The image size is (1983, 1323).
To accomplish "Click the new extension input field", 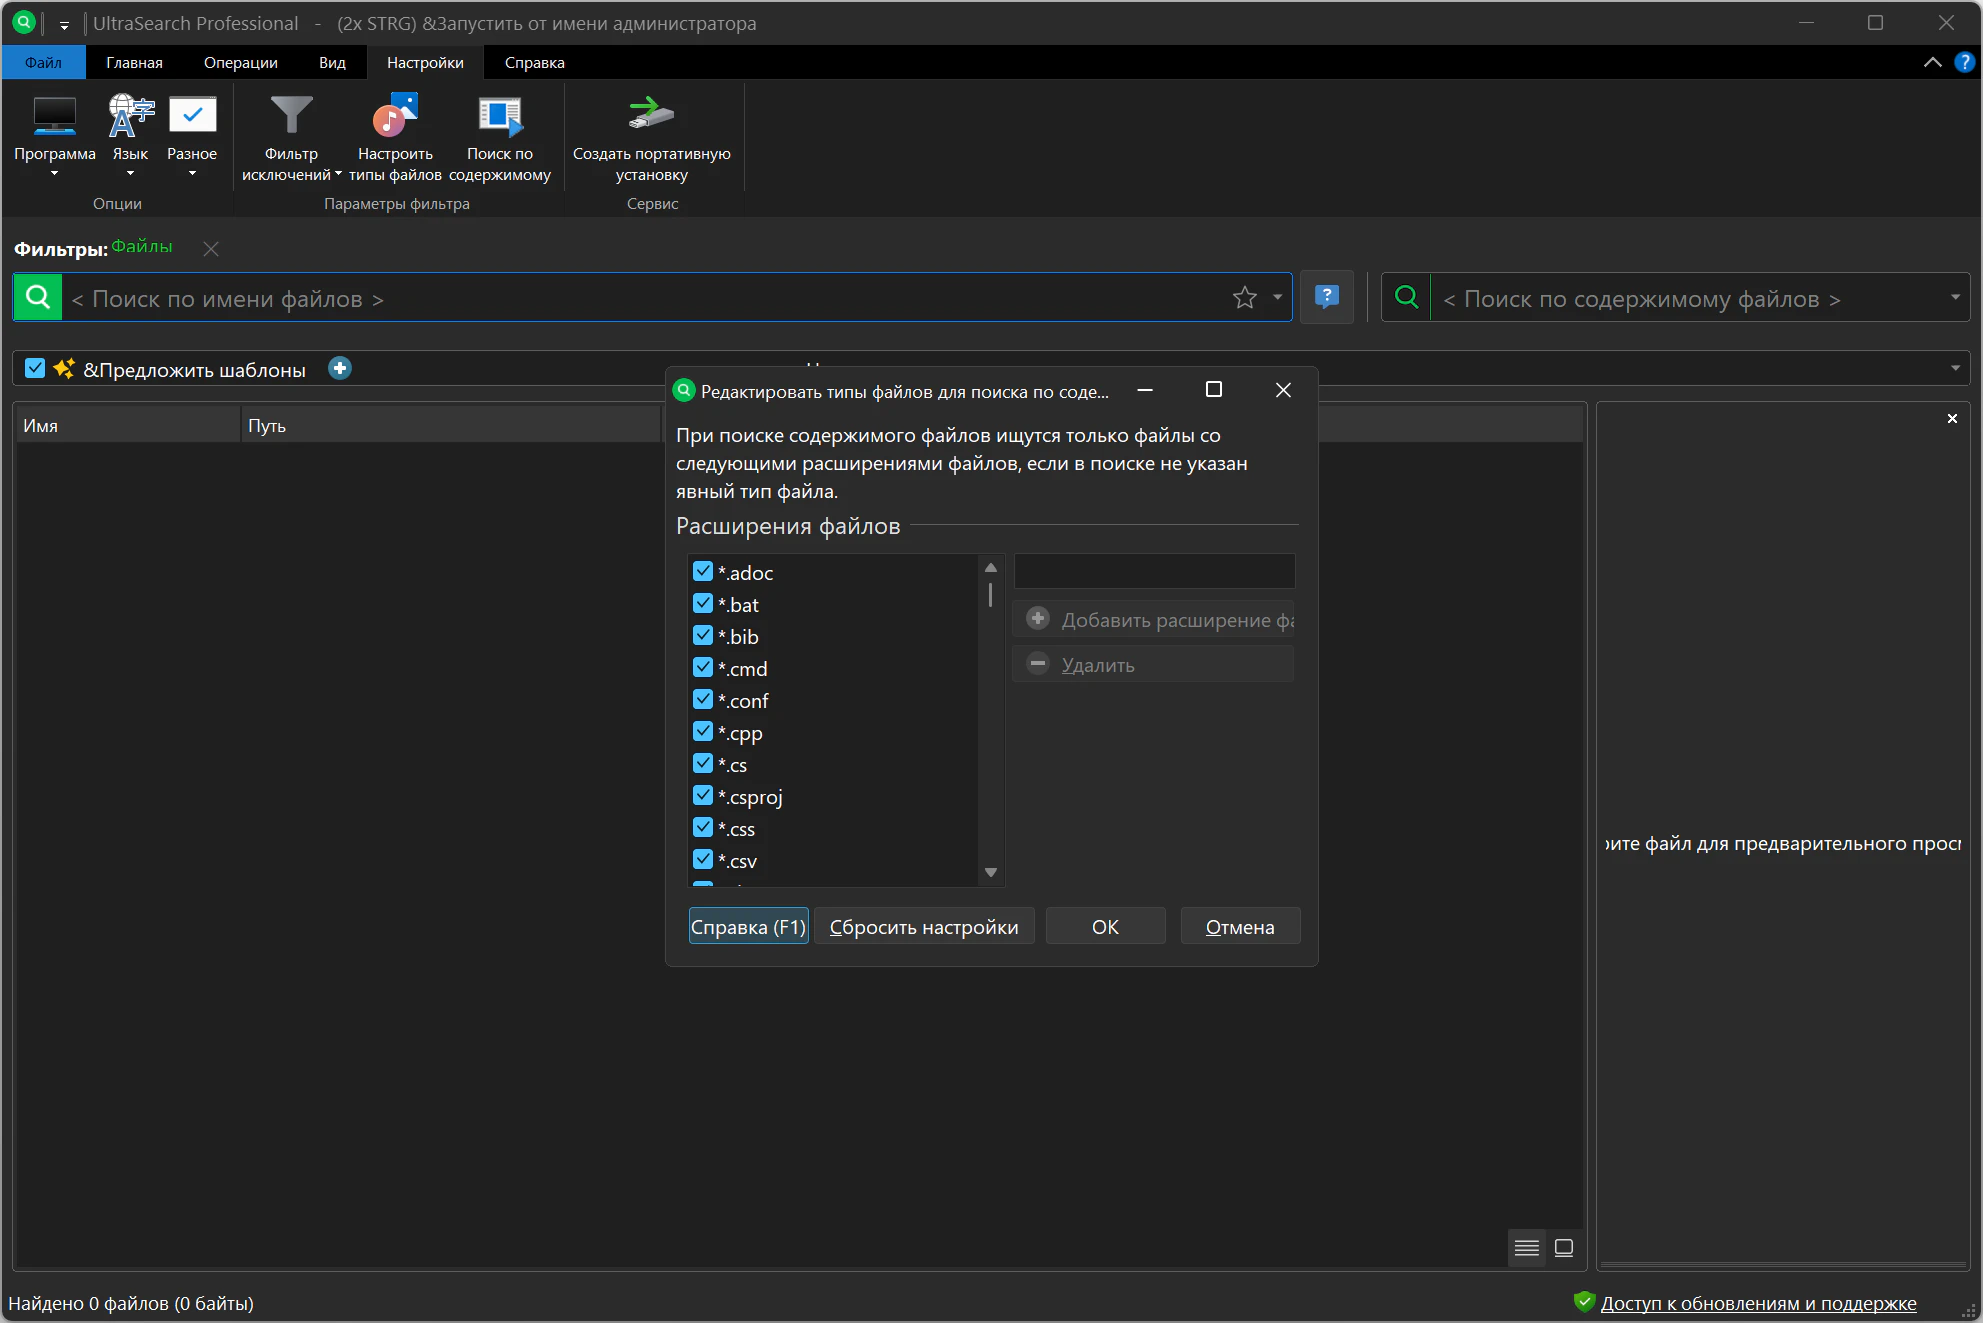I will [x=1154, y=572].
